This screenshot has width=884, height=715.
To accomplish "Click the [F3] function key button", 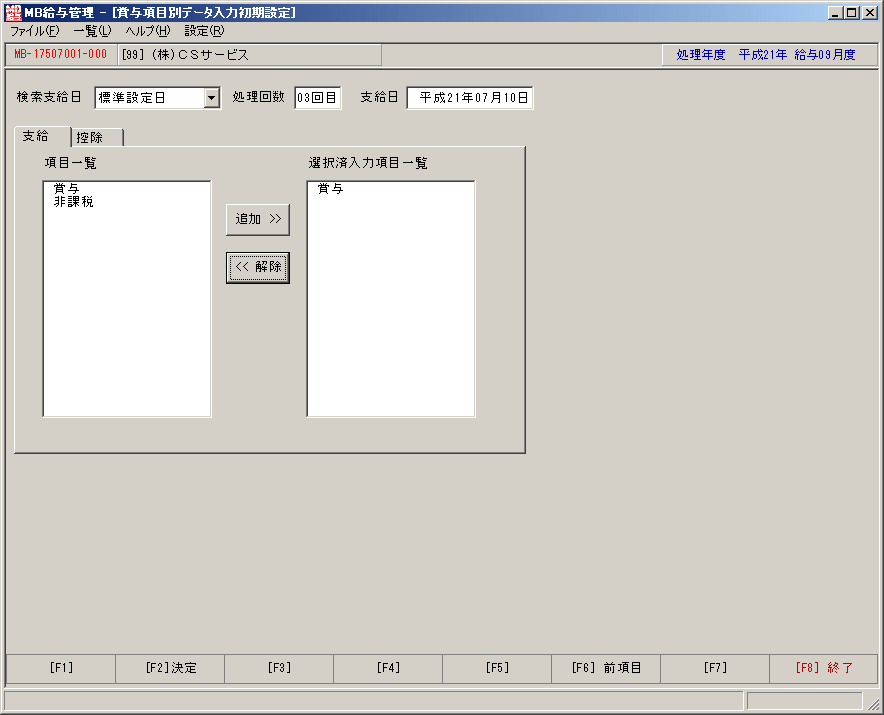I will coord(279,668).
